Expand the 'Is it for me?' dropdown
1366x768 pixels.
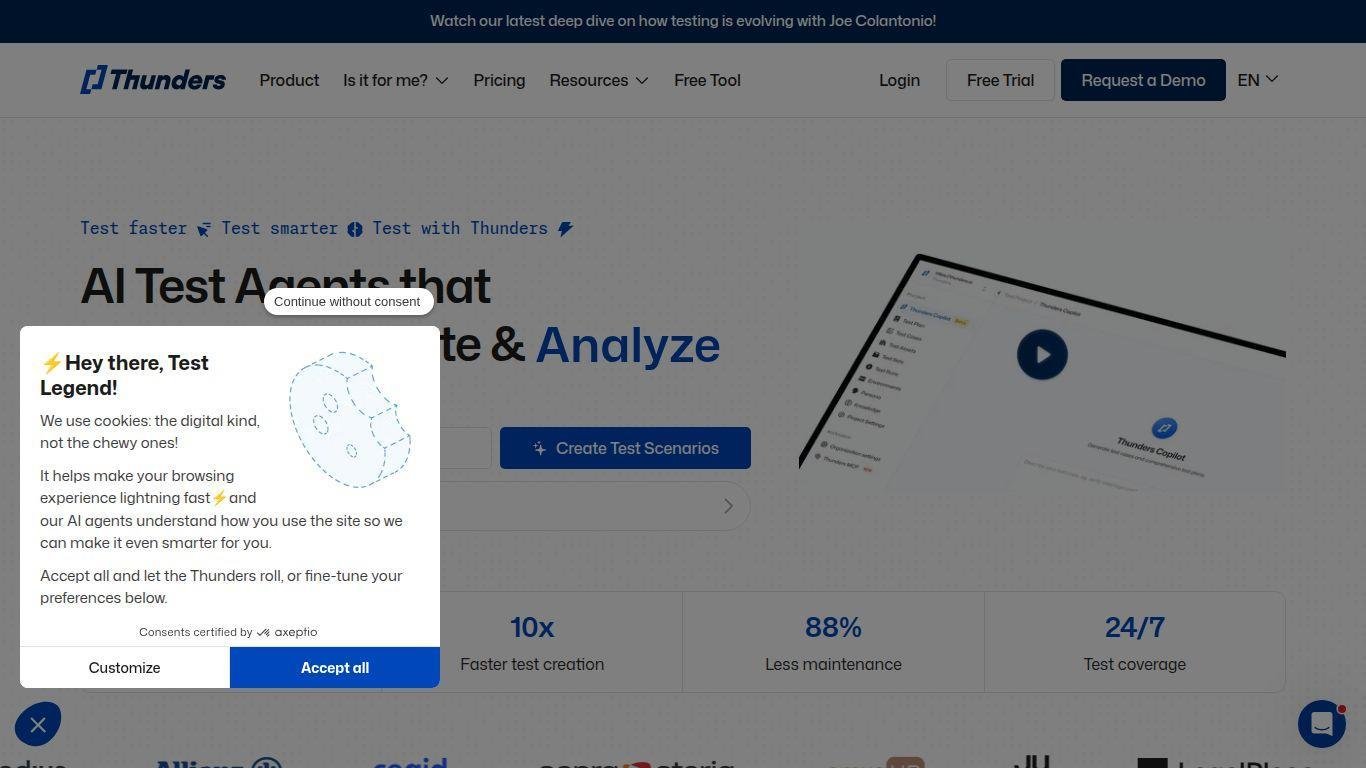395,80
